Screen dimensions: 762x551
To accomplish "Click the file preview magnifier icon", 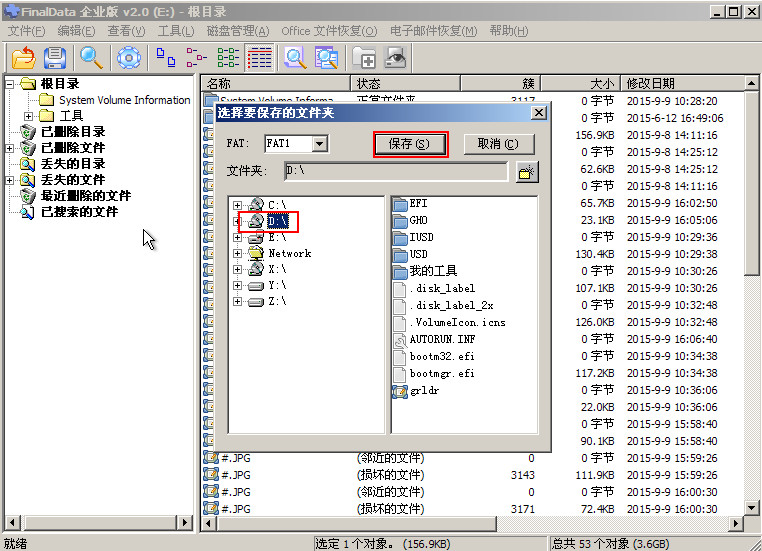I will point(295,57).
